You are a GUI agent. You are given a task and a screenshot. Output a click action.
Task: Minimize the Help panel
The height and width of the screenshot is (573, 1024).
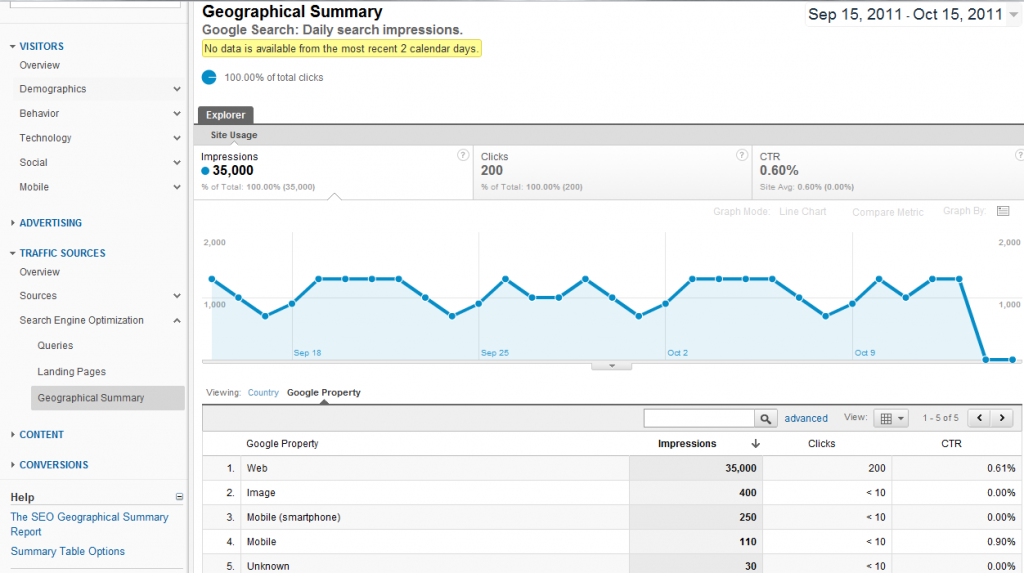coord(179,497)
